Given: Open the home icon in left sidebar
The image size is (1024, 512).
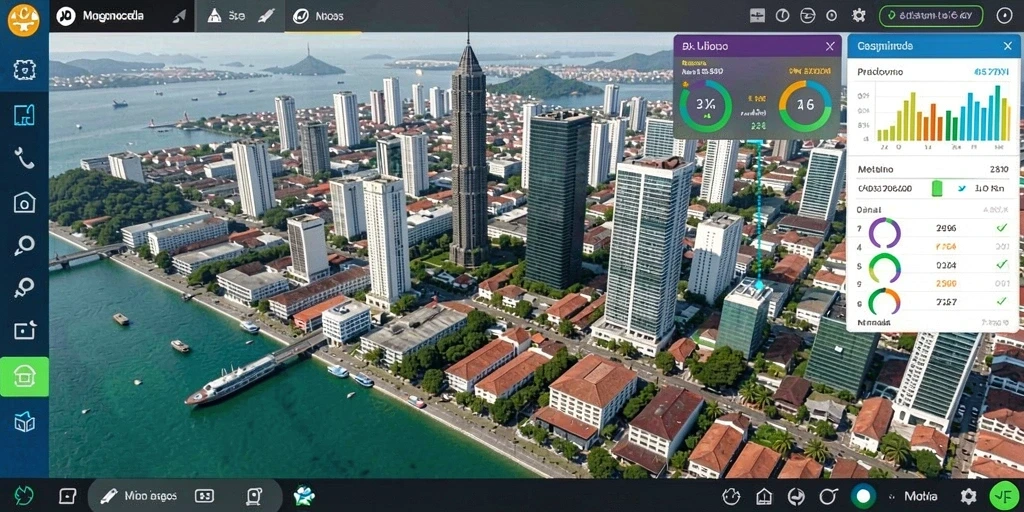Looking at the screenshot, I should click(24, 202).
